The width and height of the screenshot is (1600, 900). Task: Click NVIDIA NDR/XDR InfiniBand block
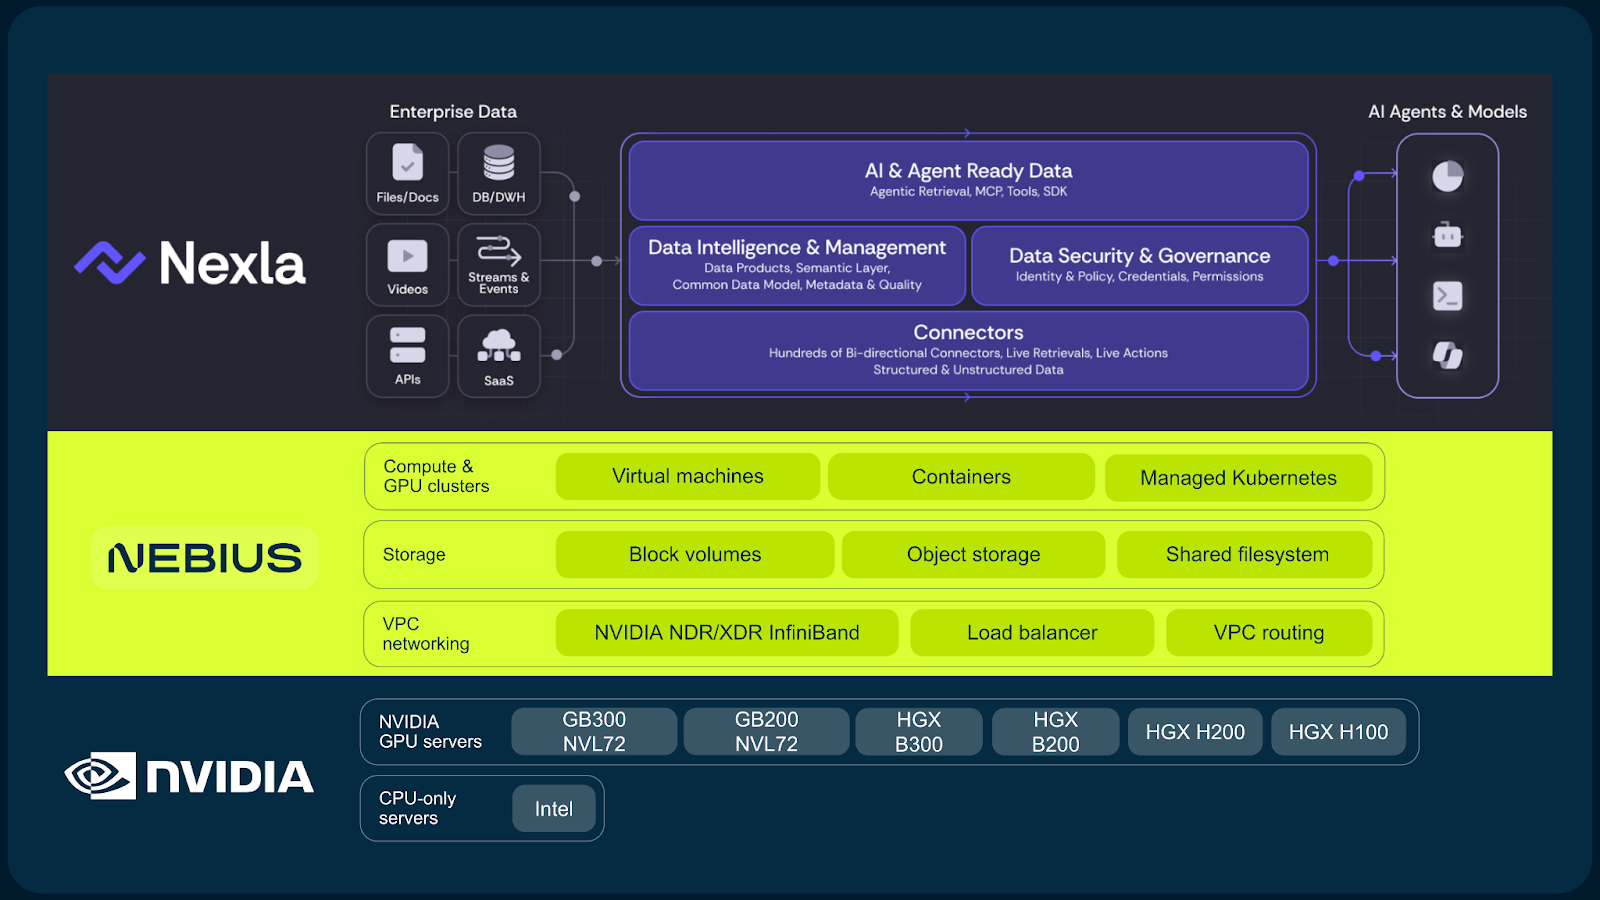[x=727, y=633]
